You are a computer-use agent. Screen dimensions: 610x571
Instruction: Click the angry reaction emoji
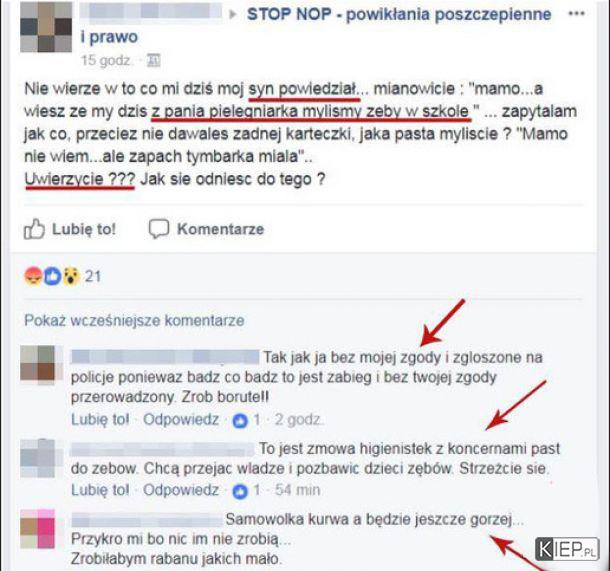[x=33, y=276]
